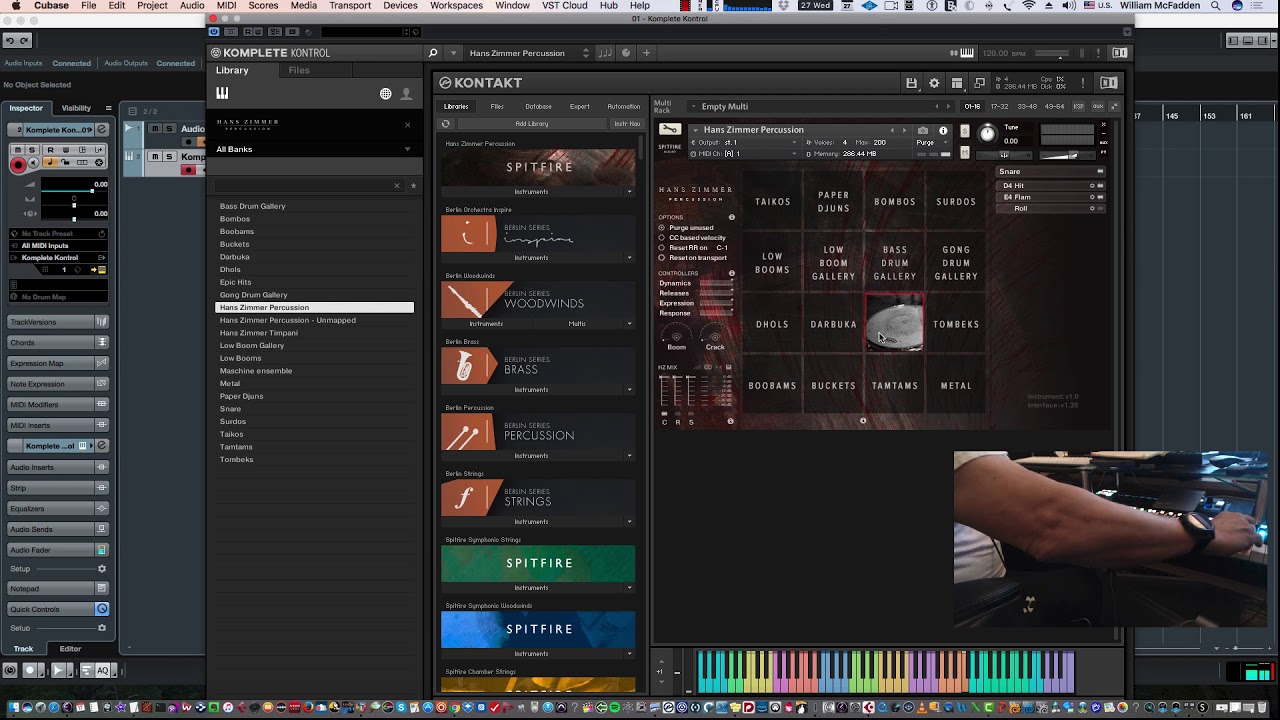
Task: Click Options info icon
Action: coord(732,217)
